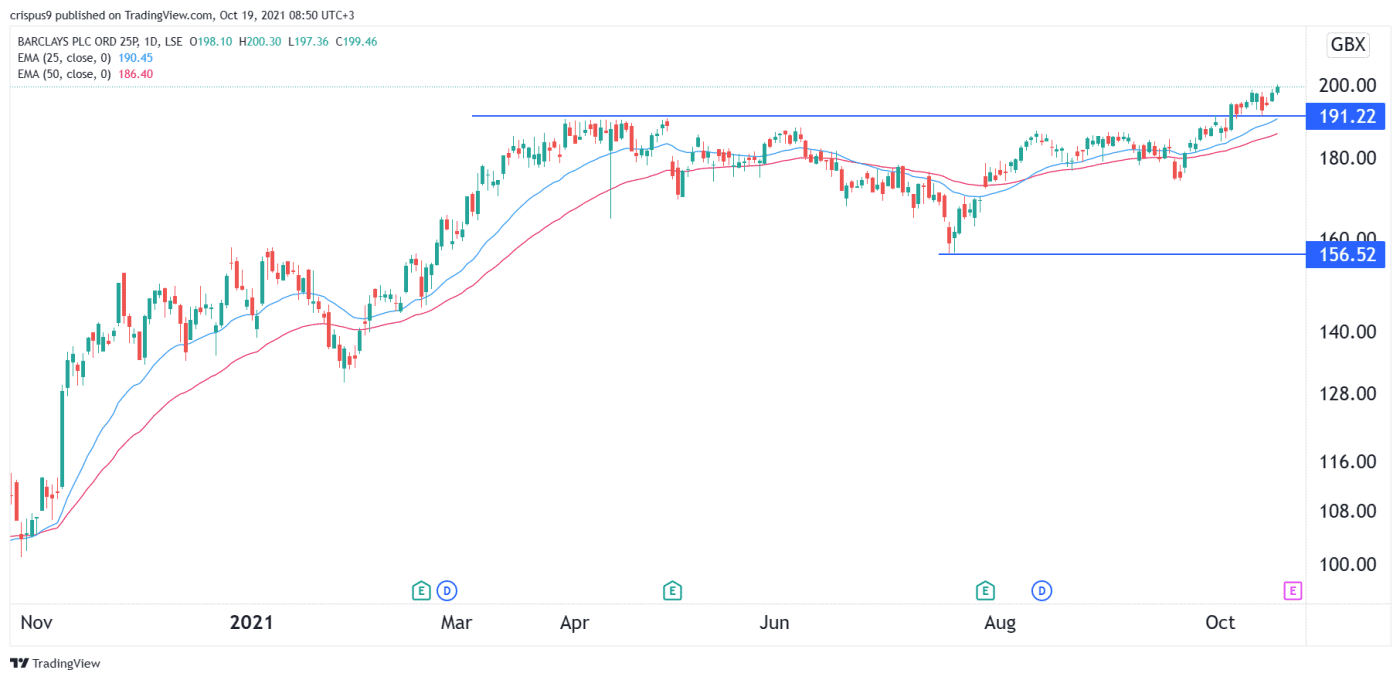Viewport: 1400px width, 680px height.
Task: Select the 191.22 resistance price label
Action: tap(1345, 116)
